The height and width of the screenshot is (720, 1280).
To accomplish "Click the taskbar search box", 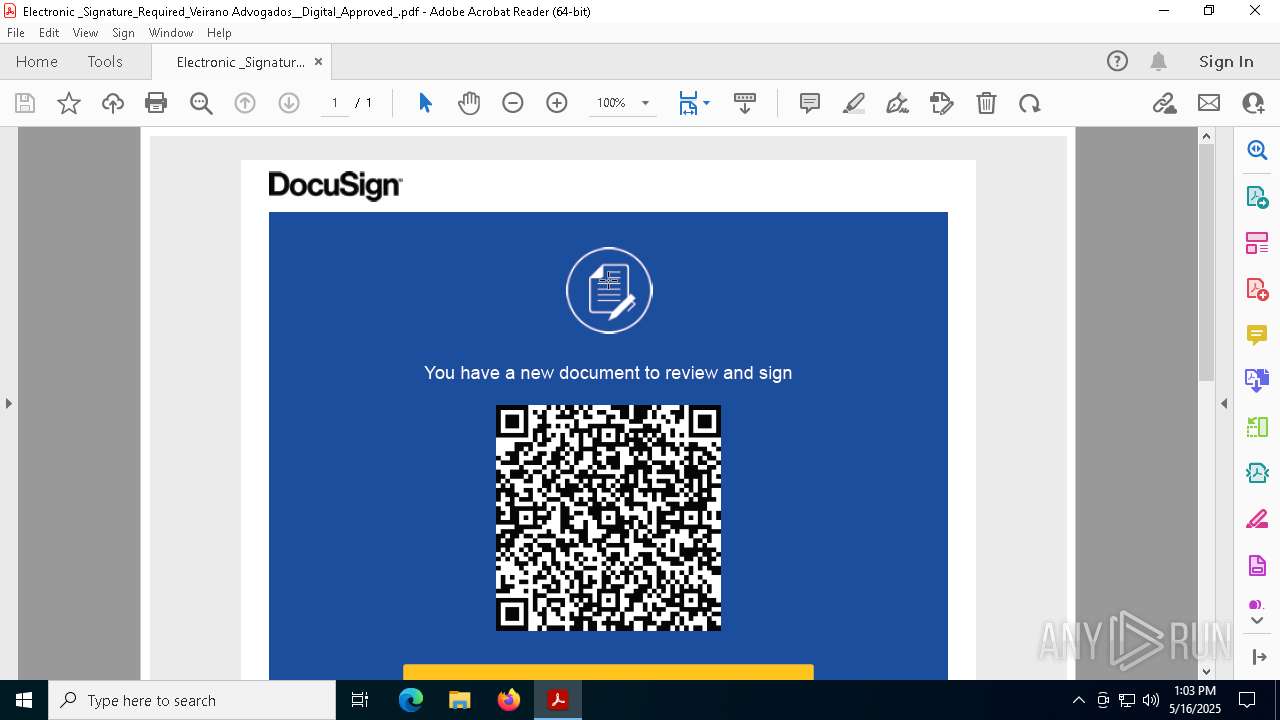I will (192, 700).
